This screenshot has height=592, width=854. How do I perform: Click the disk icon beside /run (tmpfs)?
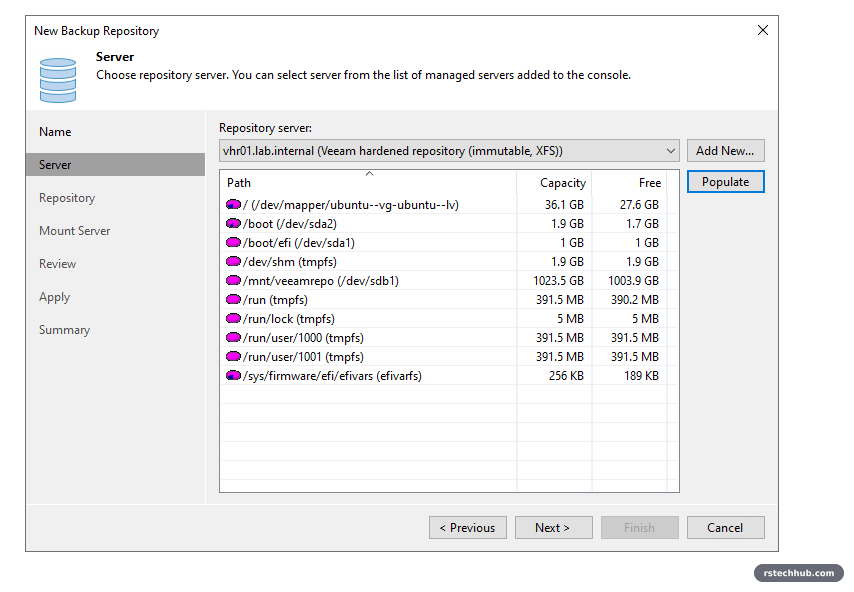[x=233, y=300]
